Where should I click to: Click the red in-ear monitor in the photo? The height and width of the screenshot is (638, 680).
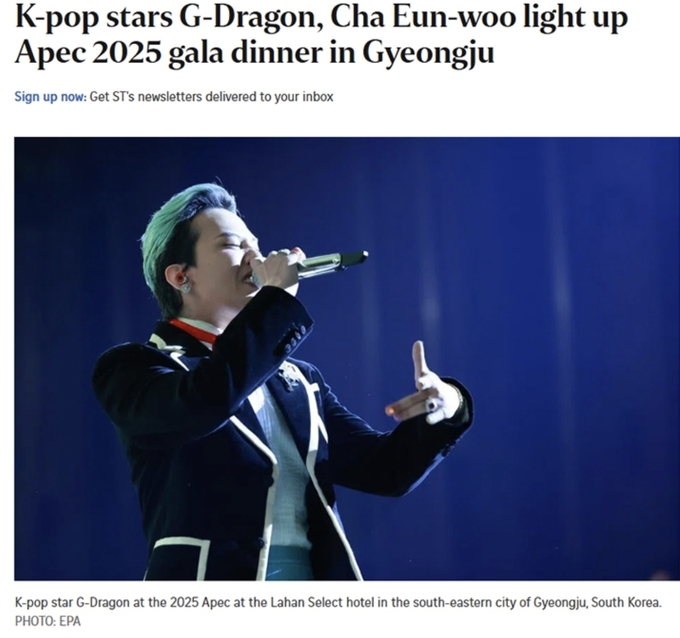(x=180, y=278)
